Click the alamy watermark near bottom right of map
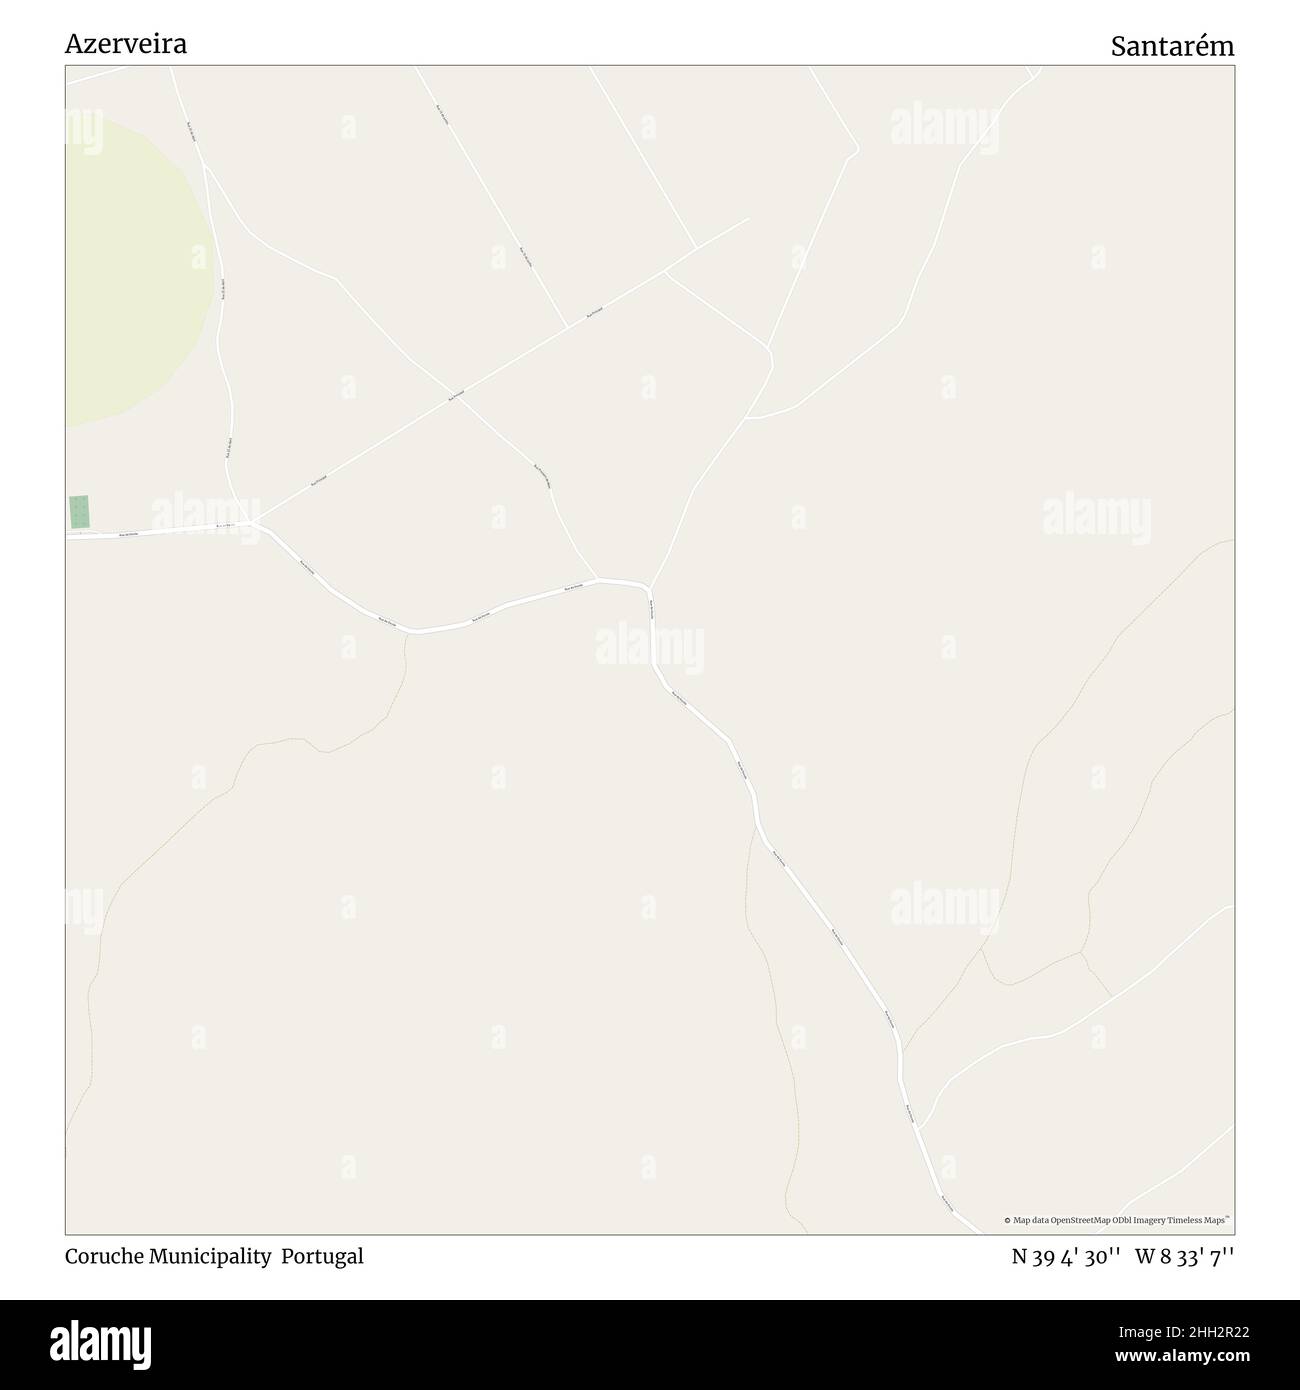This screenshot has width=1300, height=1390. coord(944,908)
